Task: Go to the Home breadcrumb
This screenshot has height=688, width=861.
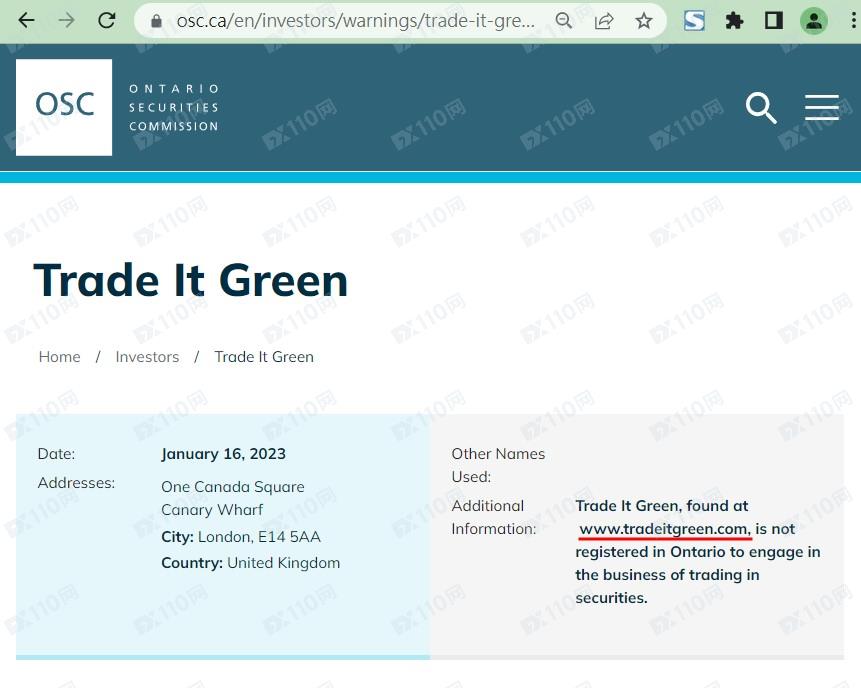Action: [x=59, y=357]
